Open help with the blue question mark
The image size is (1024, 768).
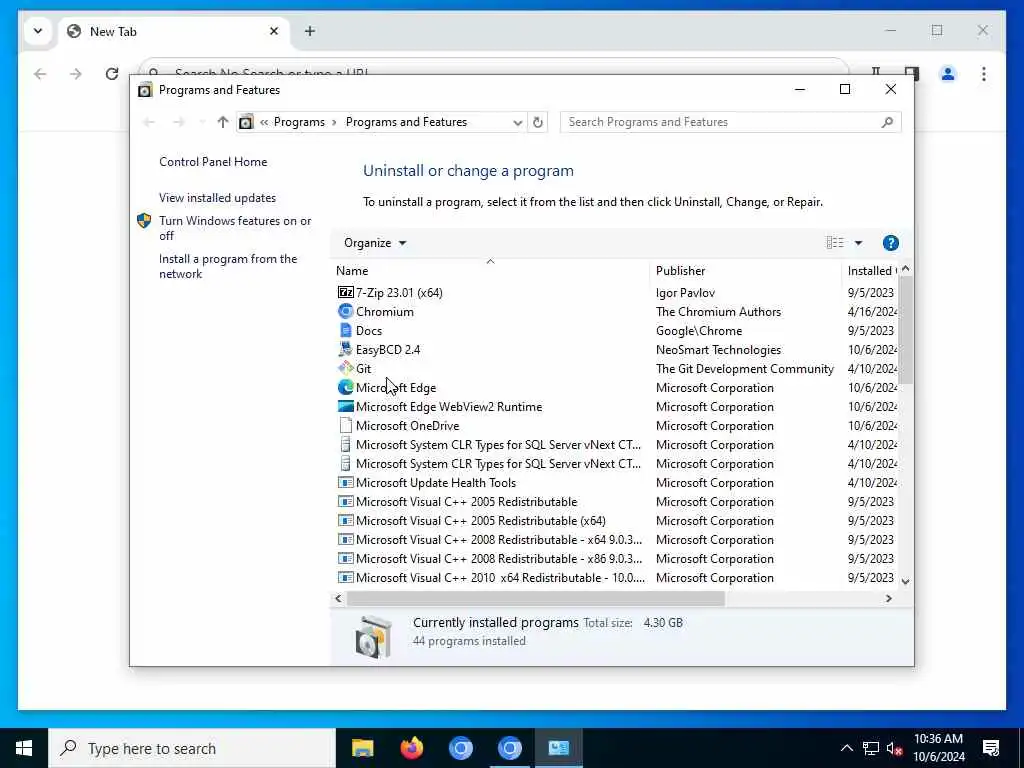coord(890,243)
